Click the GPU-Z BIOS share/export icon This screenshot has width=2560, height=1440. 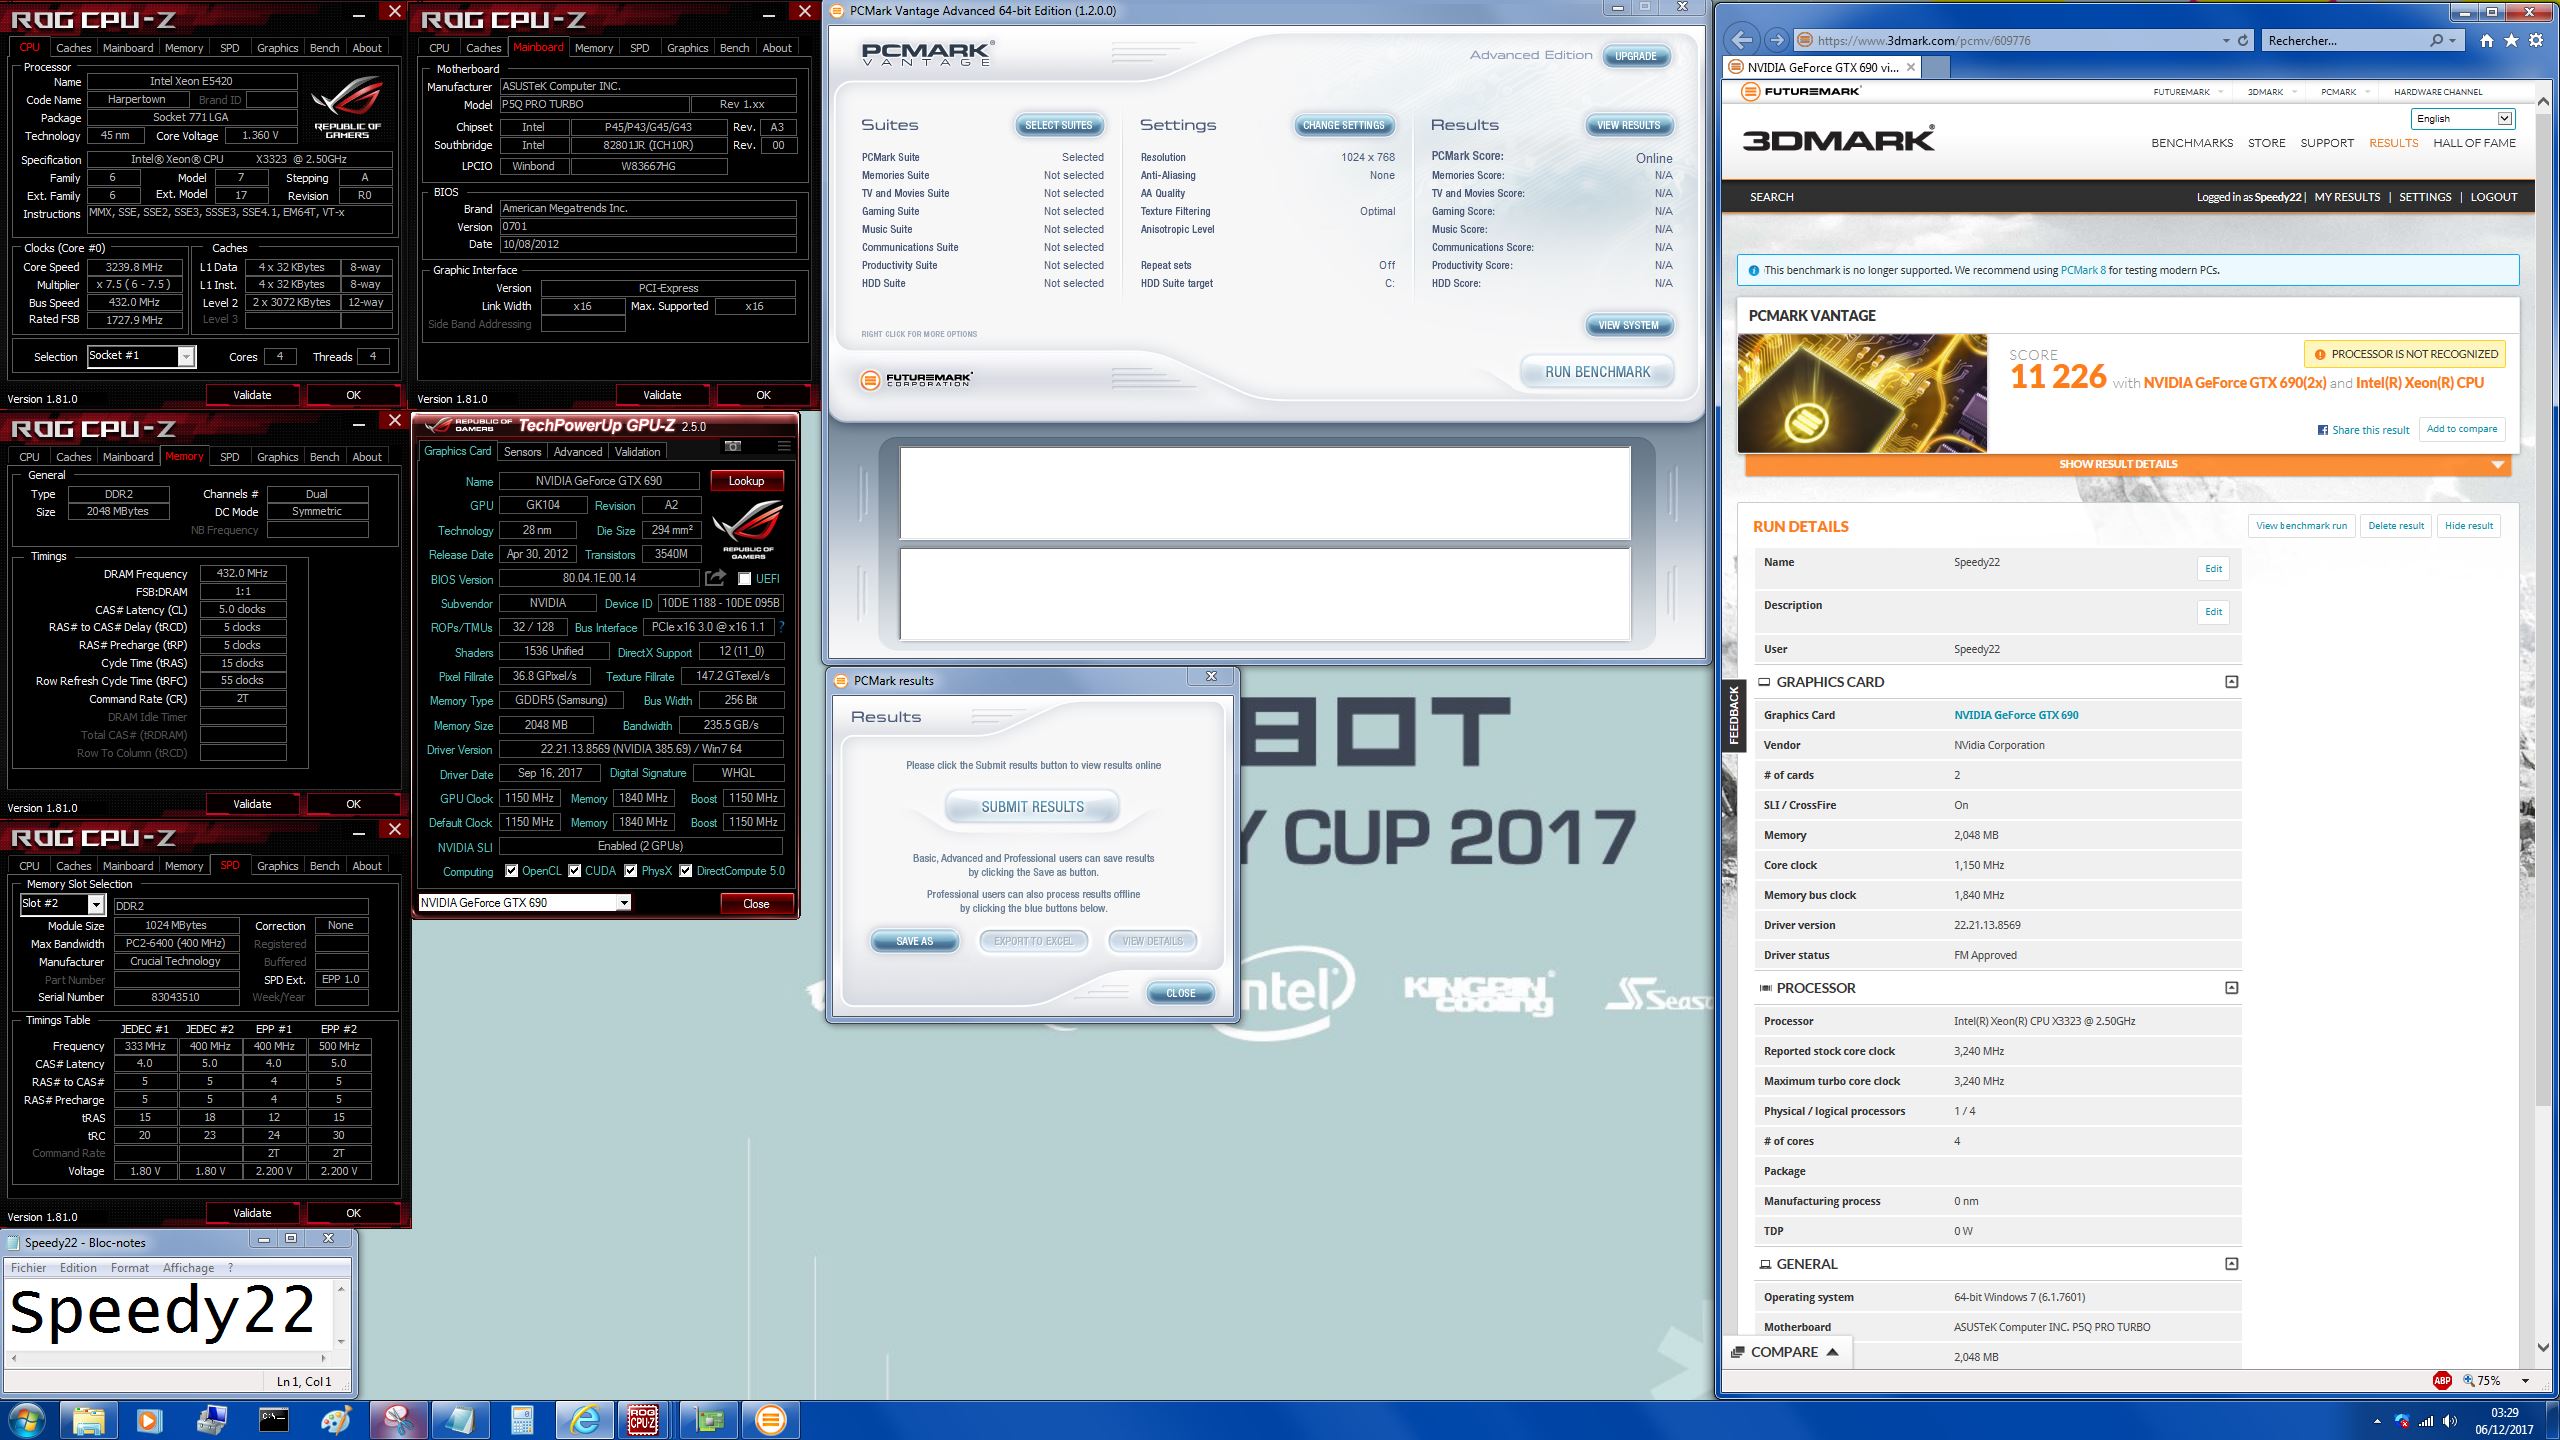coord(715,578)
